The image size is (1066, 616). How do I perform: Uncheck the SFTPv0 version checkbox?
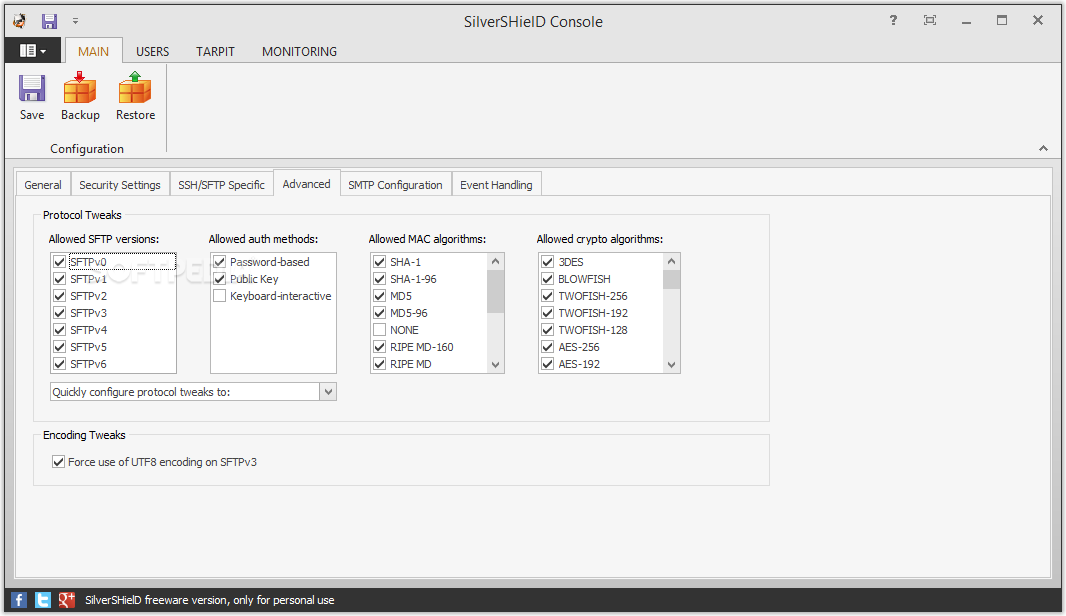pos(60,262)
